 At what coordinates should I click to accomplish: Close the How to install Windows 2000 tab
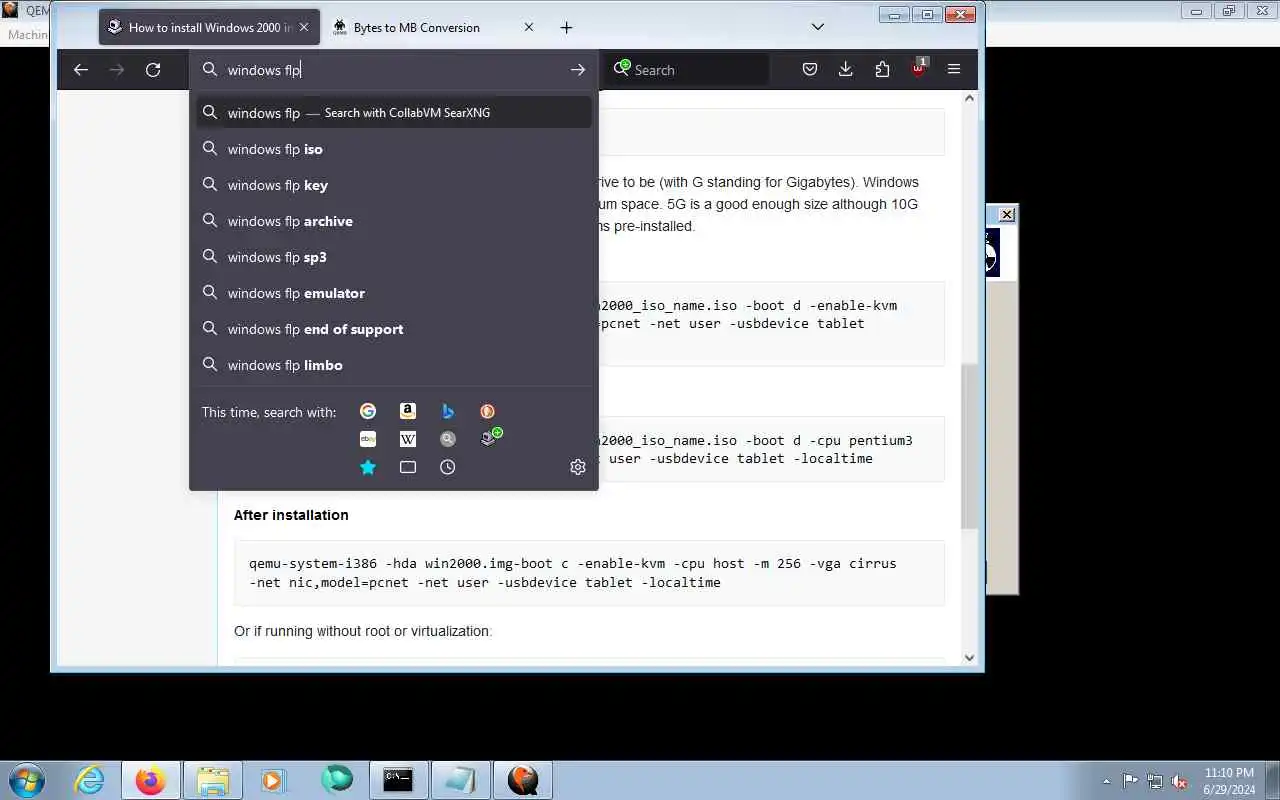tap(304, 27)
